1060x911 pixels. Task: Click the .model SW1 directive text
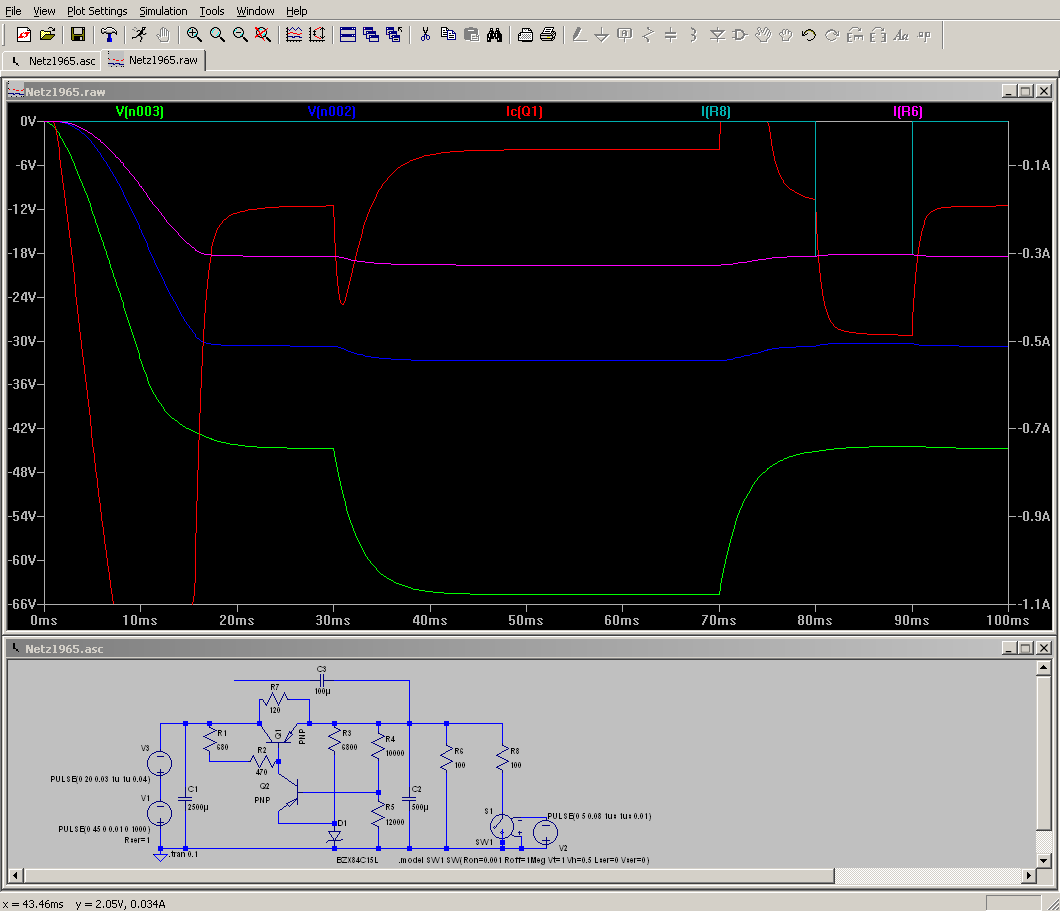524,860
